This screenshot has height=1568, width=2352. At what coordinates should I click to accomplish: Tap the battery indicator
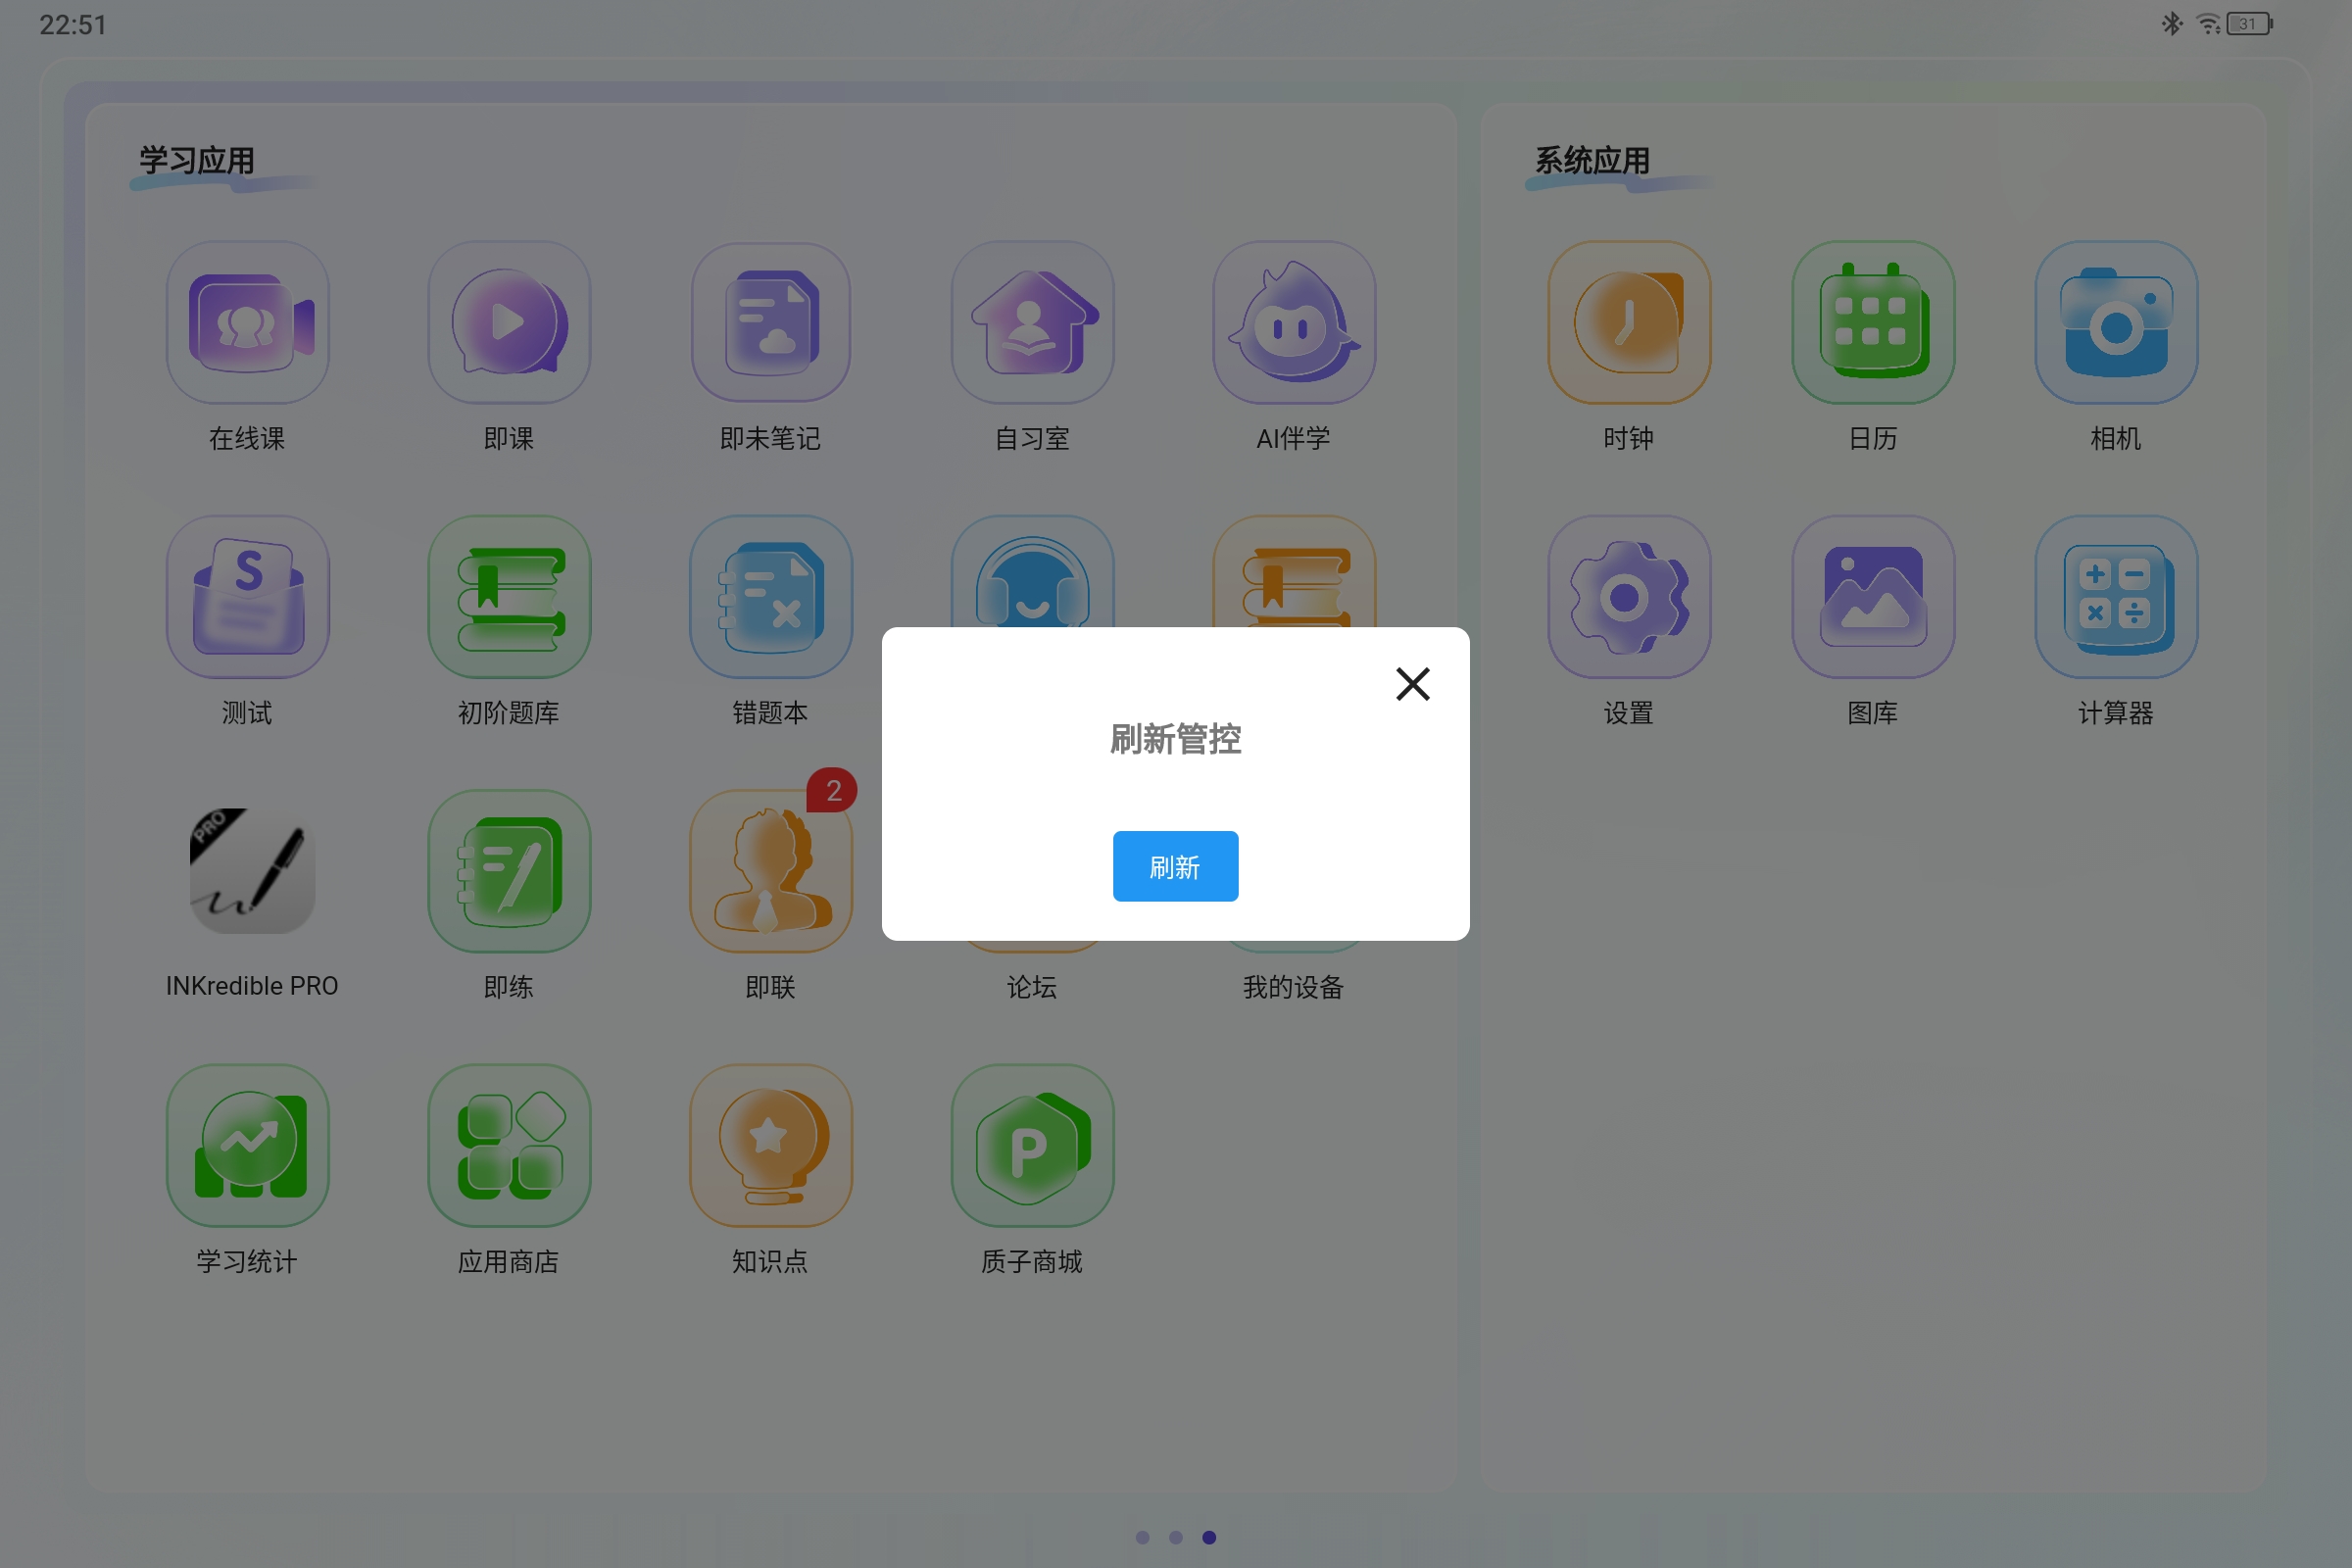[x=2250, y=23]
